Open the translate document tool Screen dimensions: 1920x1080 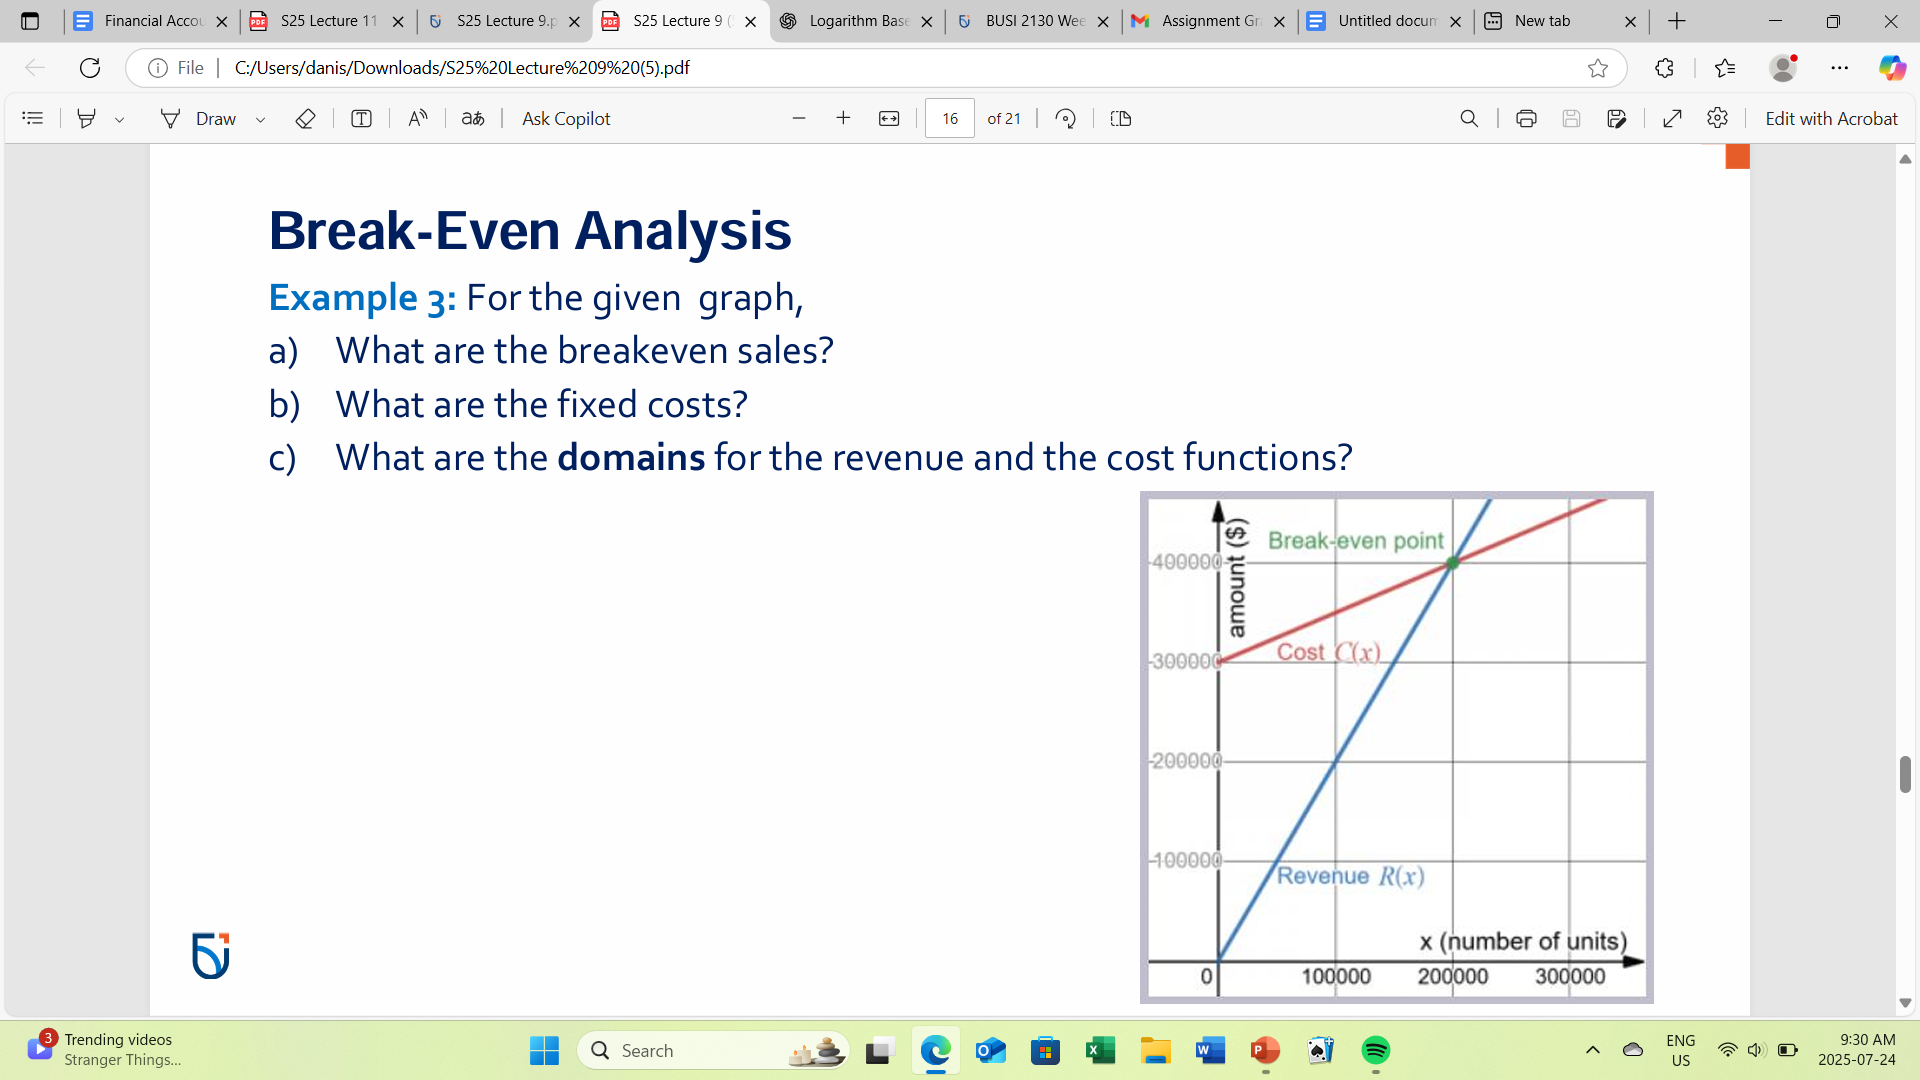[472, 118]
